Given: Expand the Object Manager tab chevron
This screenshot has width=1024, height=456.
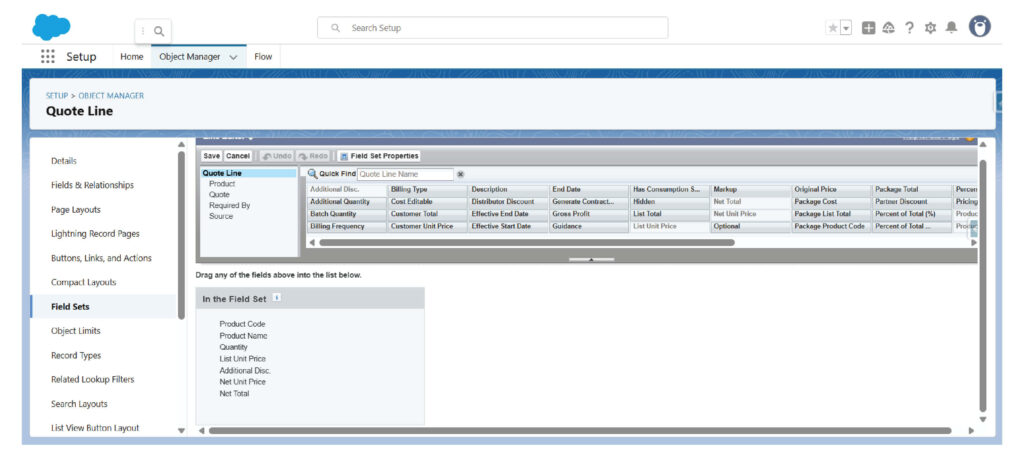Looking at the screenshot, I should tap(233, 57).
